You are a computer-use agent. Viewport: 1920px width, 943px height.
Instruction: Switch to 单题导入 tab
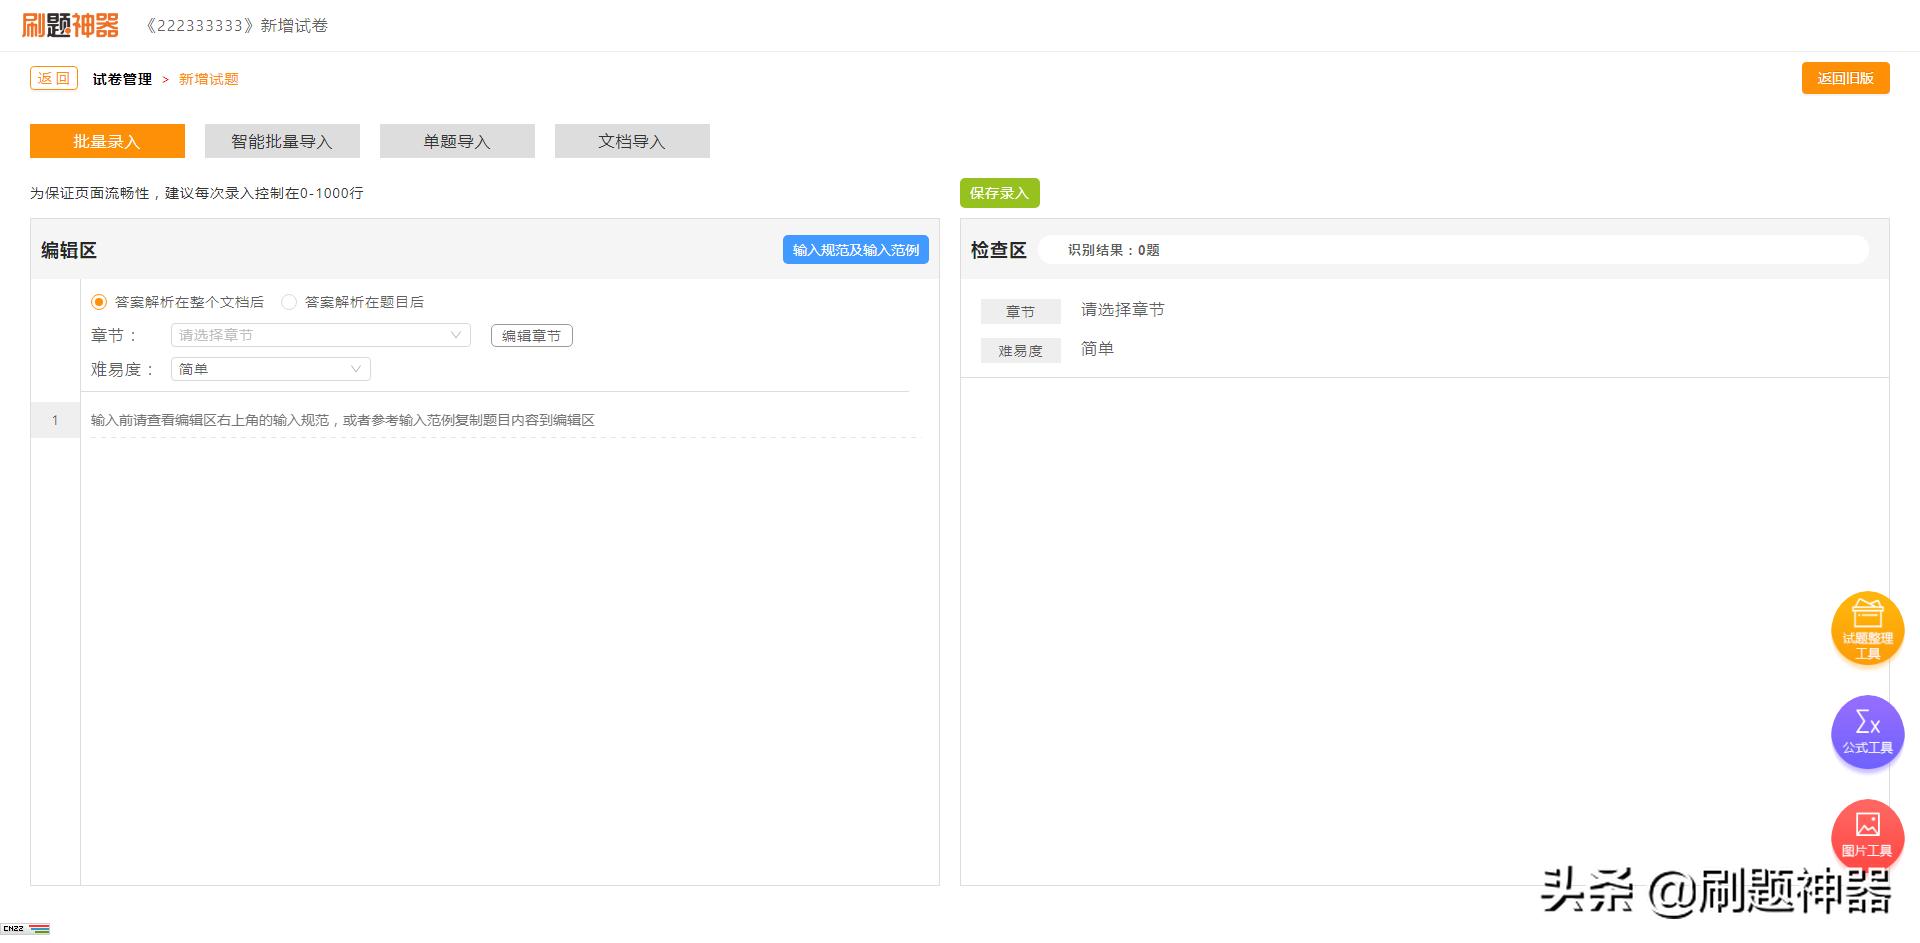(x=457, y=141)
